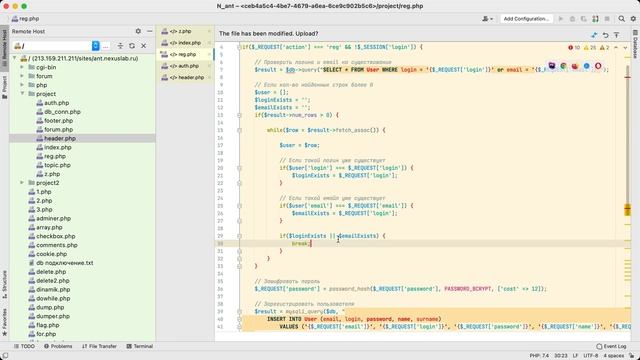Image resolution: width=640 pixels, height=360 pixels.
Task: Click the upload sync icon in notification bar
Action: tap(594, 35)
